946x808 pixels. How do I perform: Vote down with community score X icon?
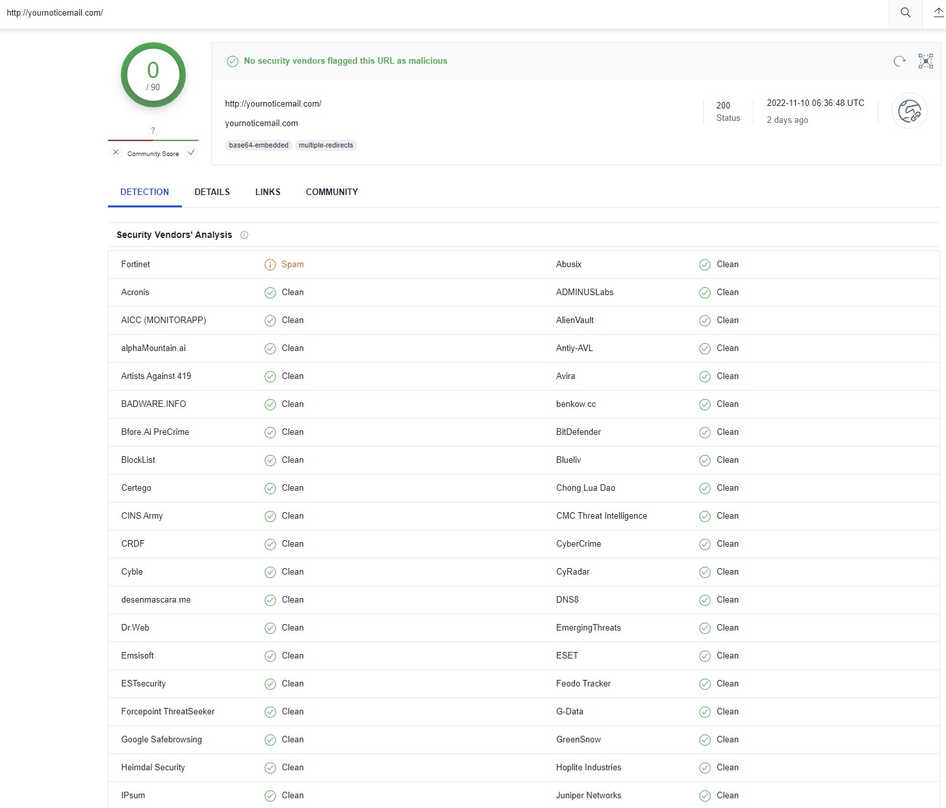[x=116, y=153]
